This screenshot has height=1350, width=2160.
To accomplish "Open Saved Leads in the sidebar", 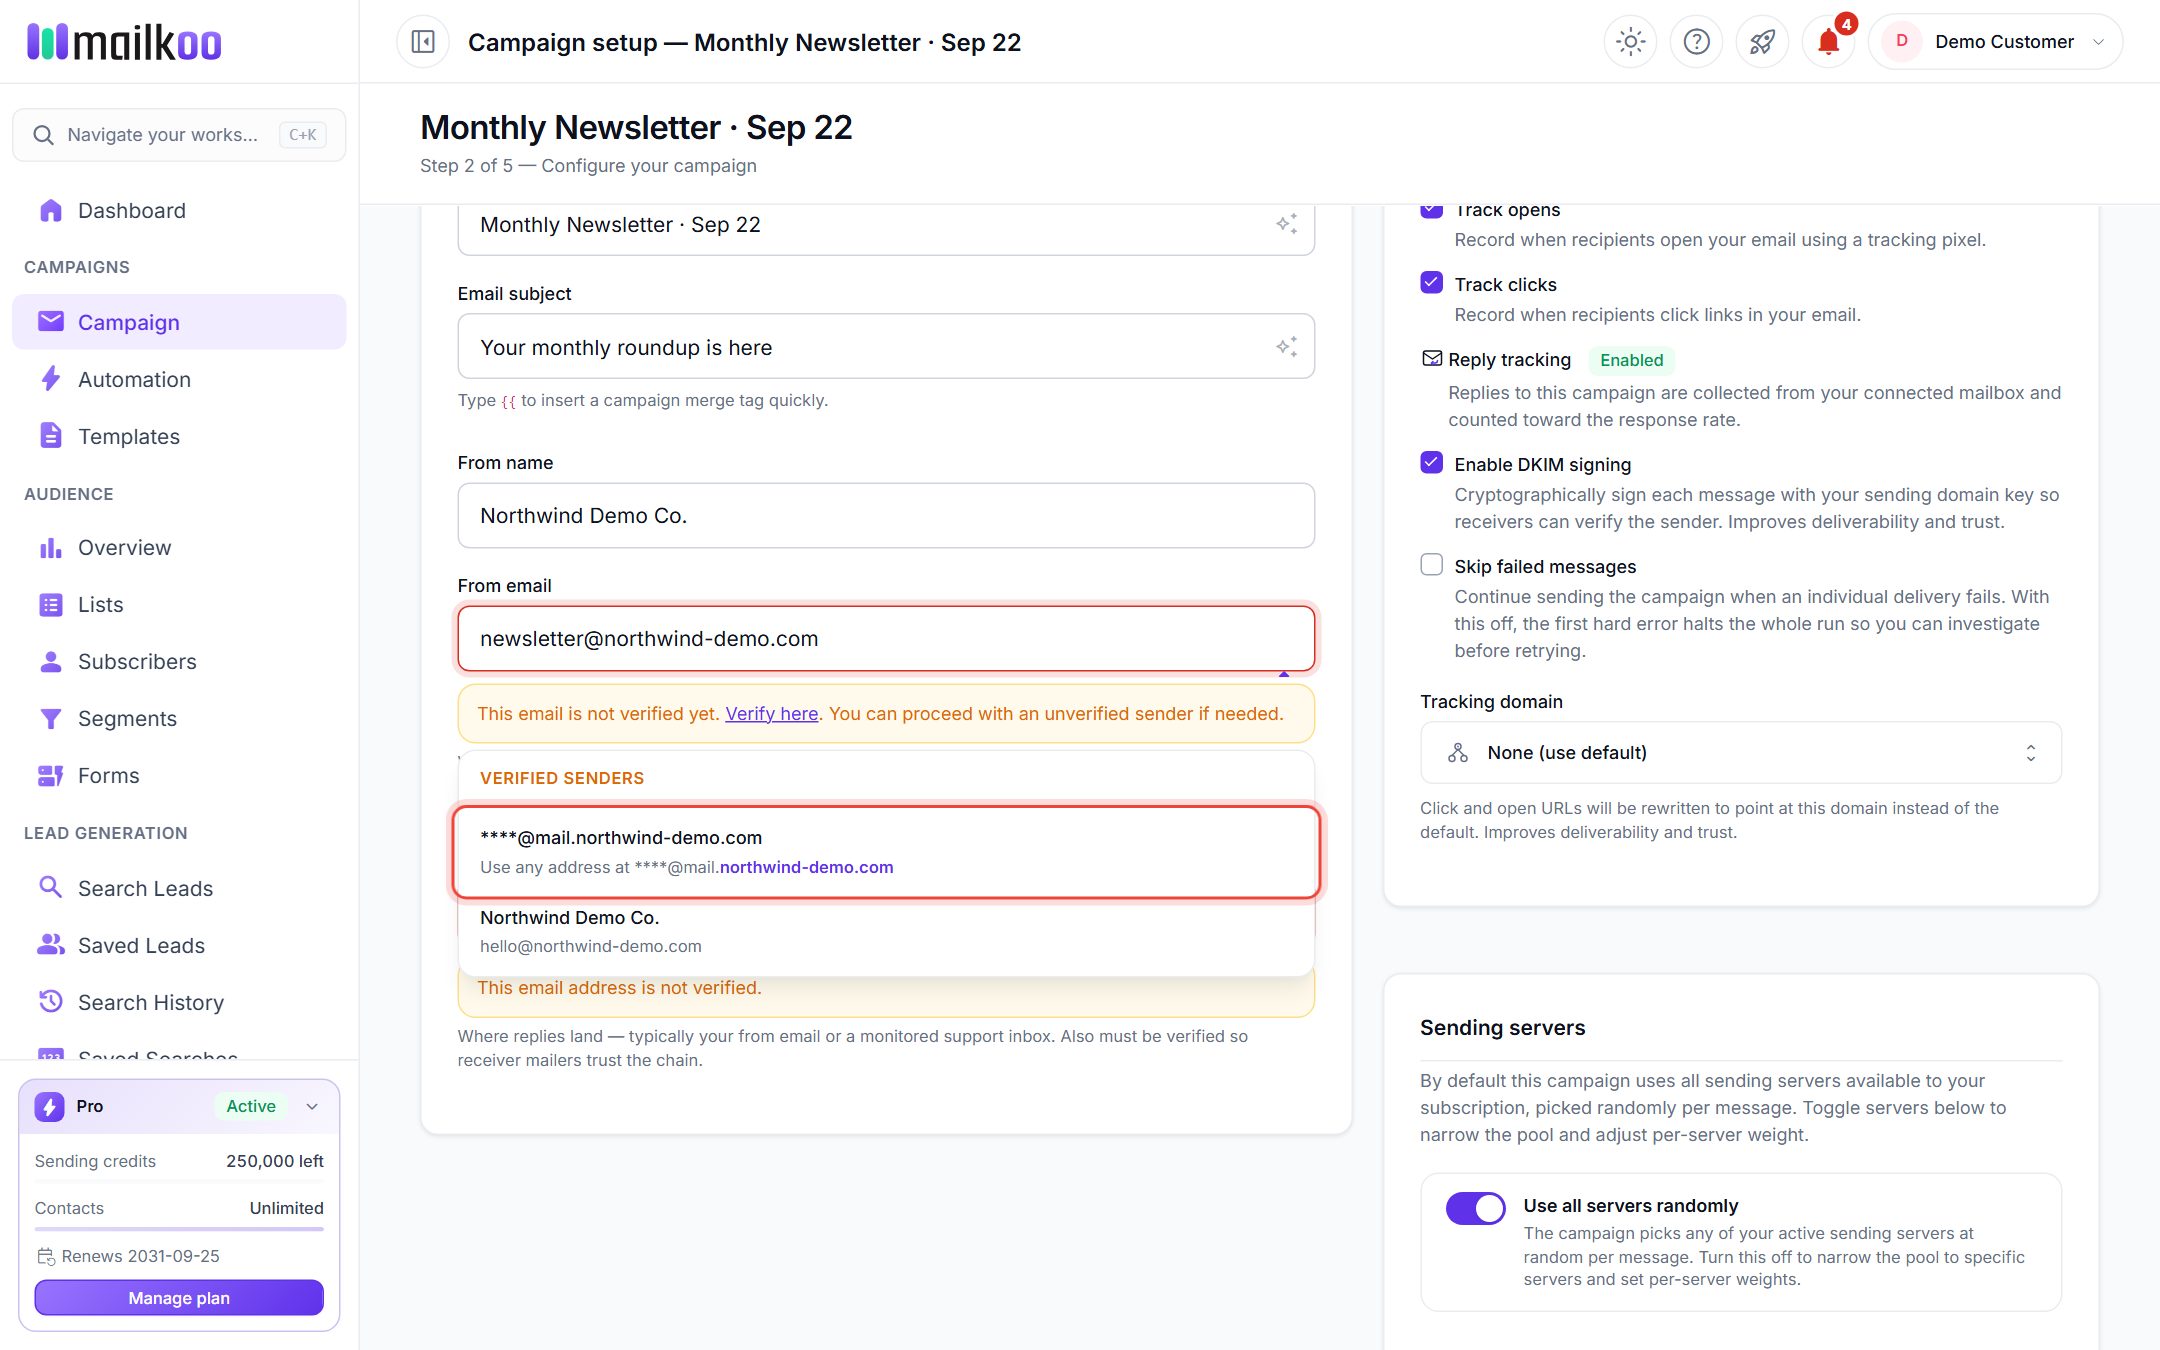I will [x=179, y=945].
